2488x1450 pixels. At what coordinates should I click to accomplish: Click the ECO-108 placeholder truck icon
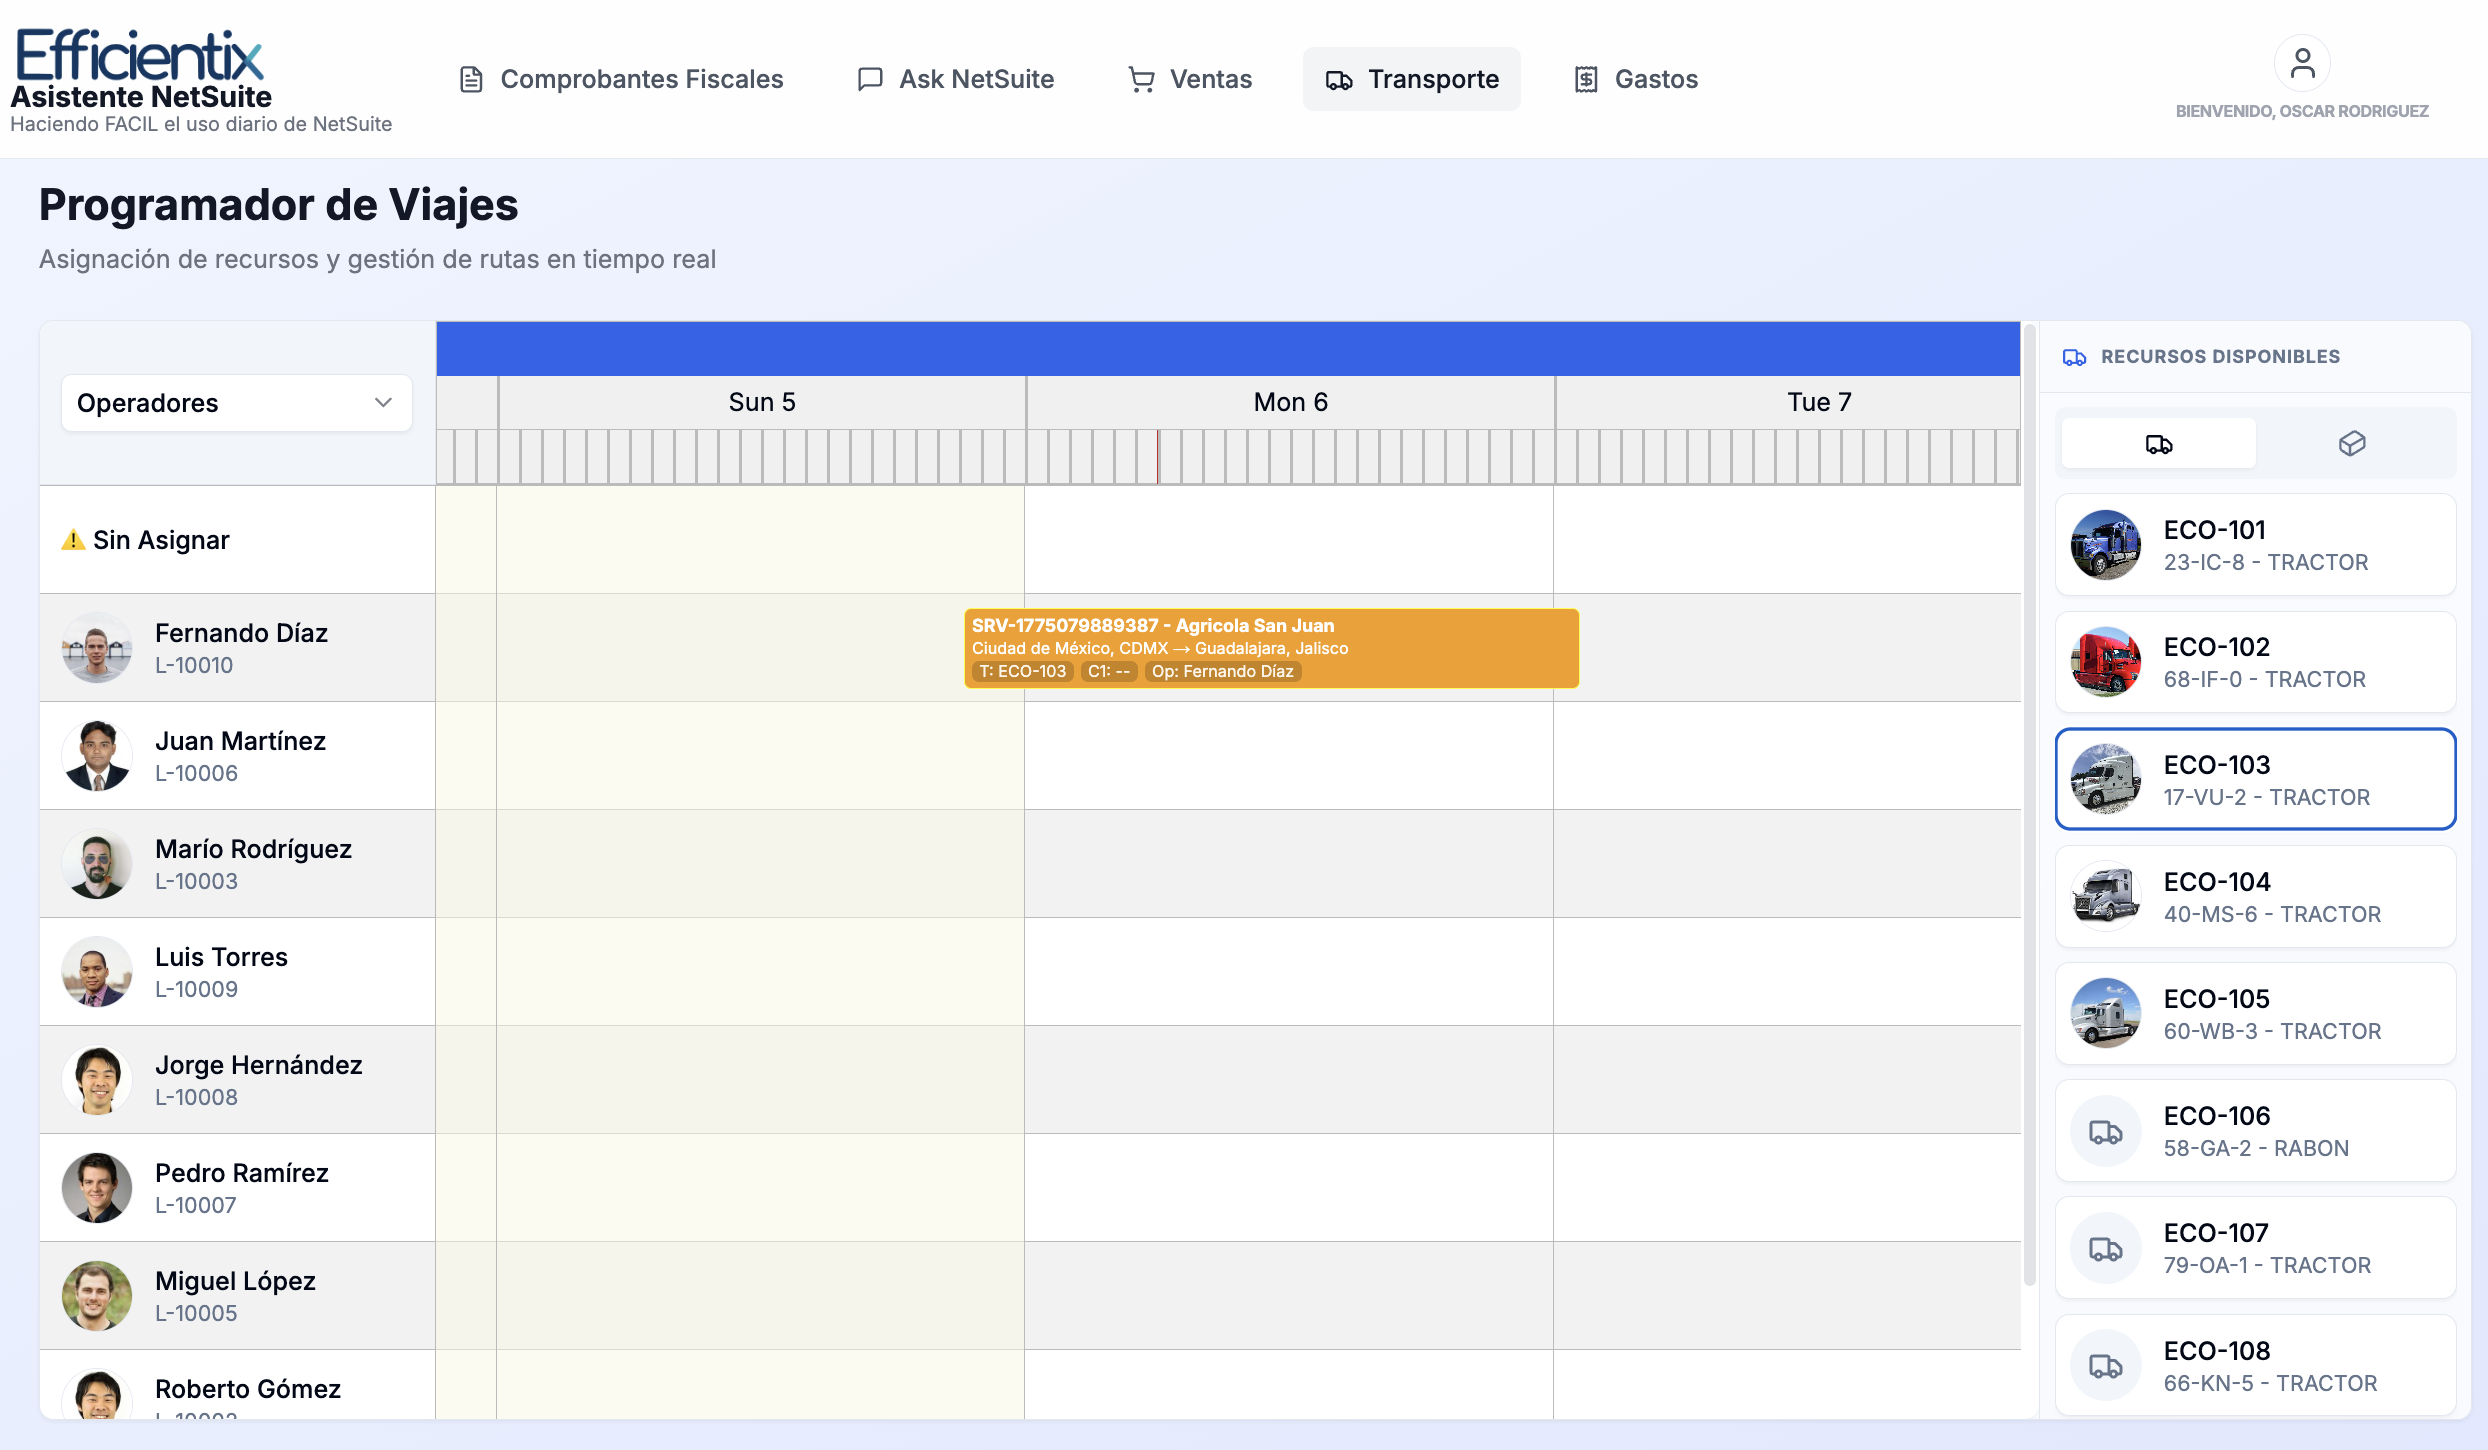2105,1366
